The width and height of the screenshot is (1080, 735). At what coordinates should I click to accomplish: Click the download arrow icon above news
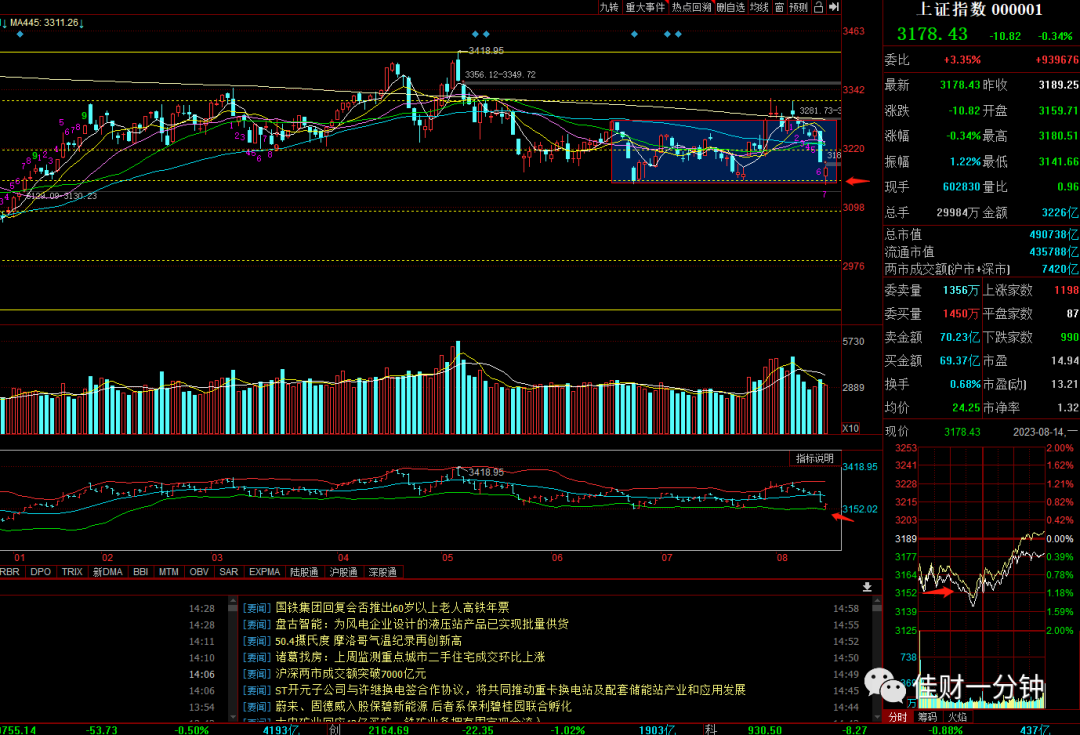(867, 587)
